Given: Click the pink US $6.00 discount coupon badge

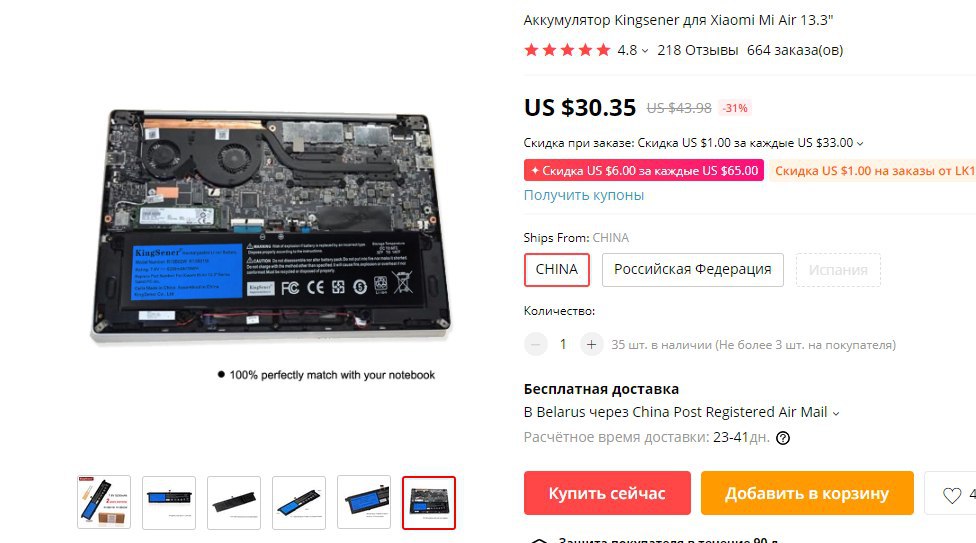Looking at the screenshot, I should 644,171.
